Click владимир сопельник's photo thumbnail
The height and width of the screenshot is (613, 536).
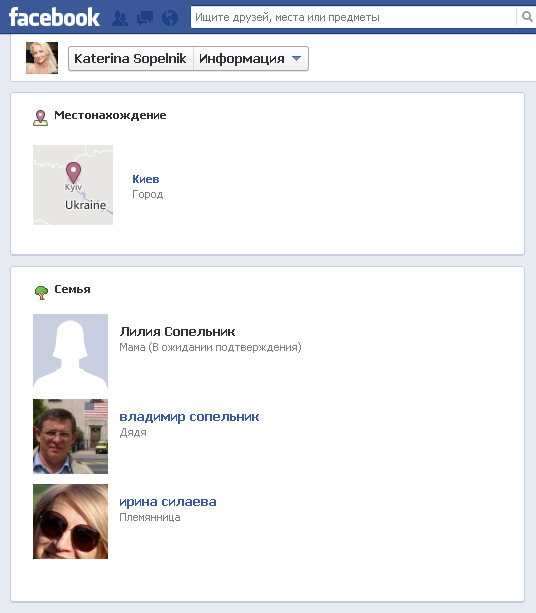[70, 436]
